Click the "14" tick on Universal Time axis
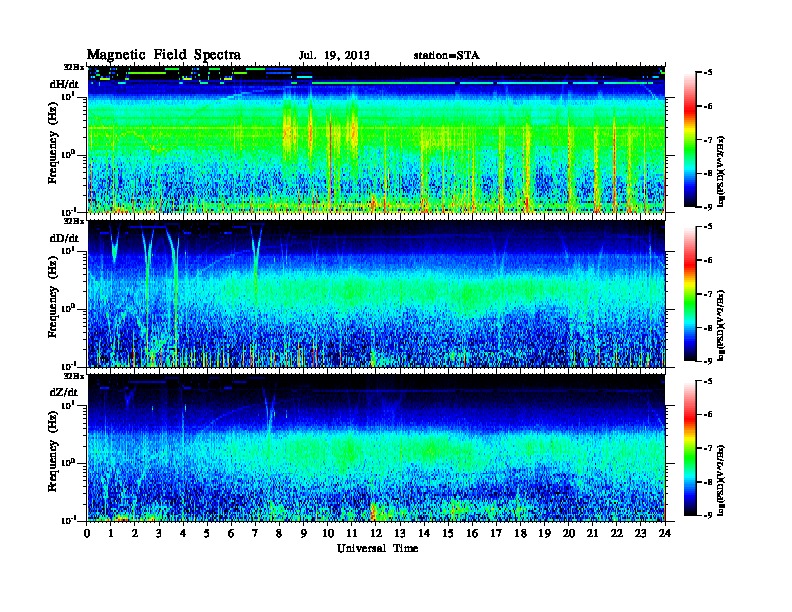 pyautogui.click(x=424, y=533)
